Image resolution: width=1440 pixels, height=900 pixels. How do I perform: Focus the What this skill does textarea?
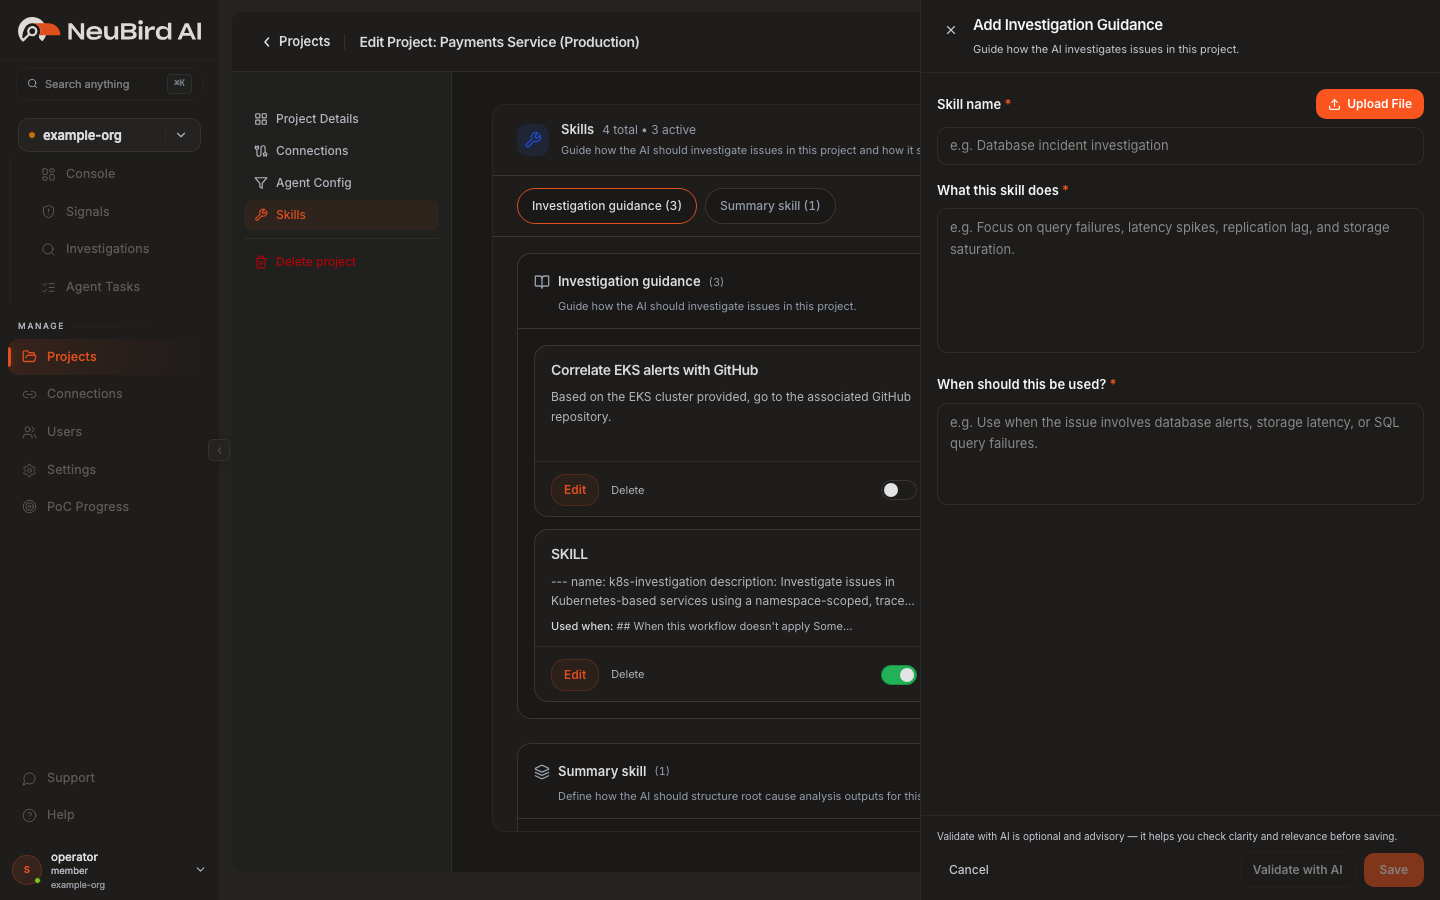coord(1180,280)
